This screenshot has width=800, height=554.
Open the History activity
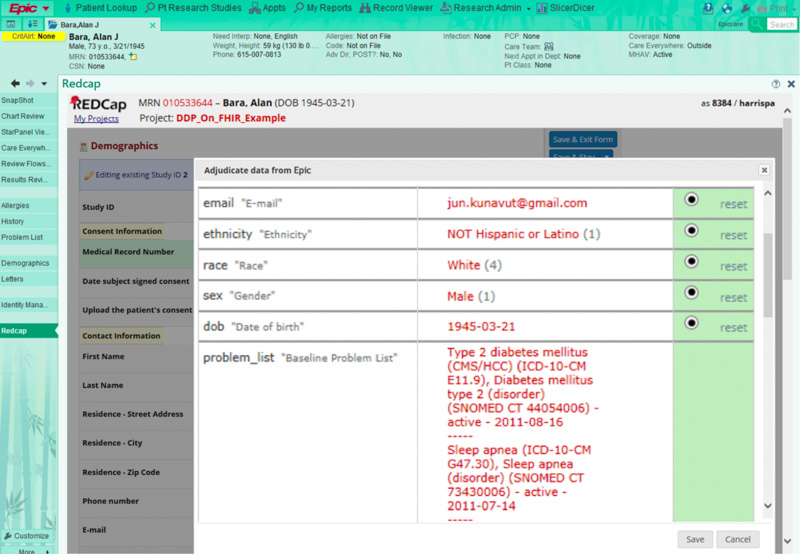(x=29, y=221)
